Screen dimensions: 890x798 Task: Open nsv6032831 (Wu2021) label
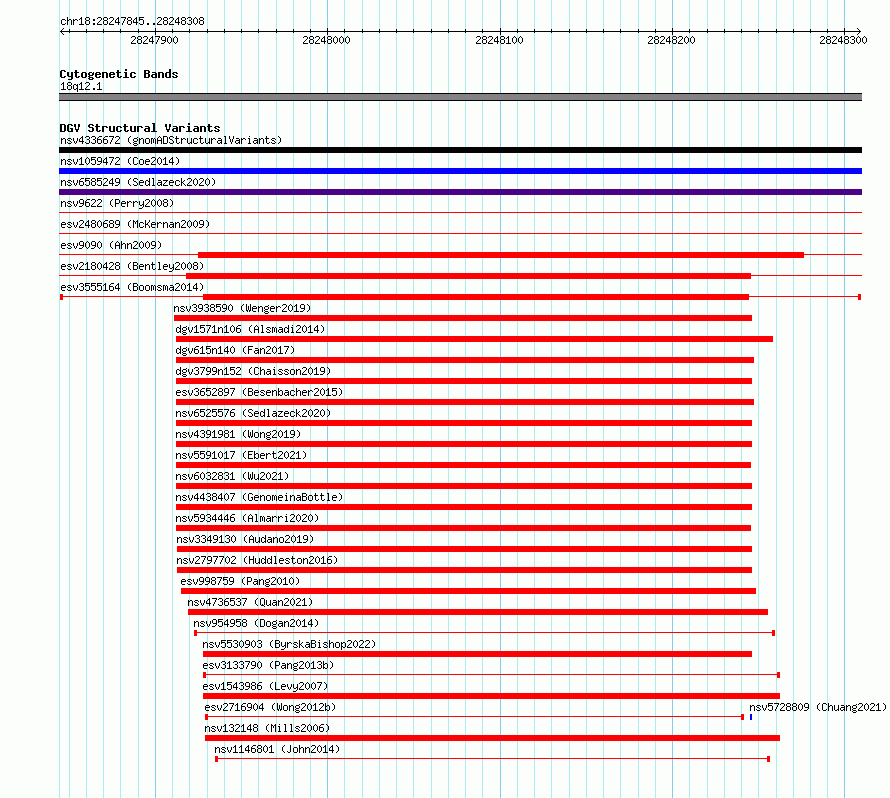(232, 476)
